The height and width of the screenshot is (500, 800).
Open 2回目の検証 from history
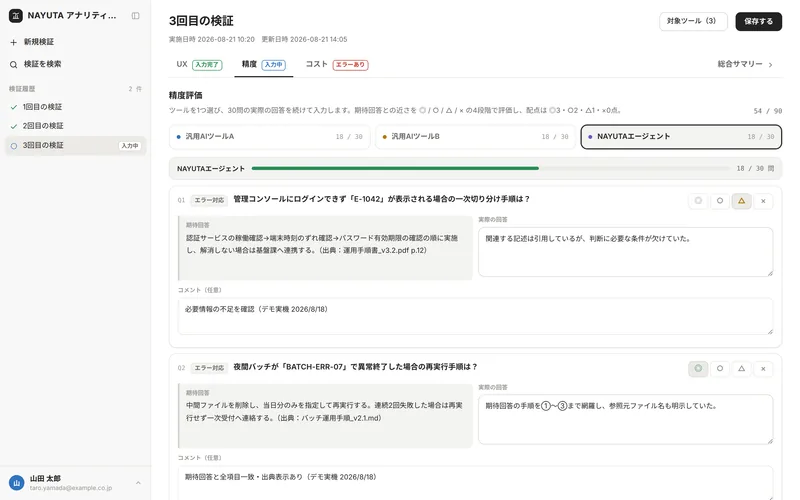click(x=76, y=126)
